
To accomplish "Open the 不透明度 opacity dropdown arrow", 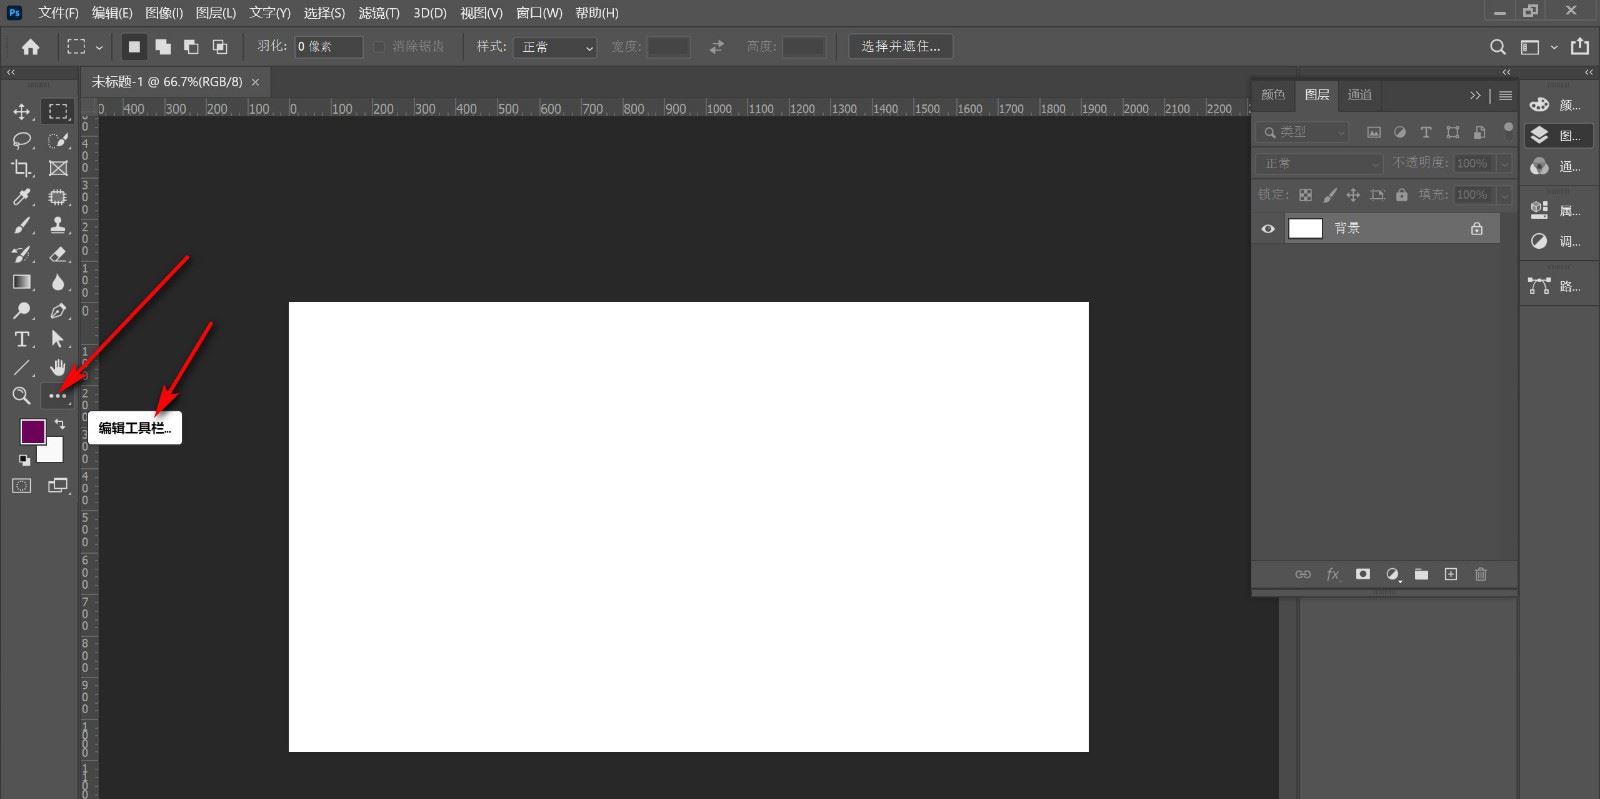I will click(x=1504, y=163).
